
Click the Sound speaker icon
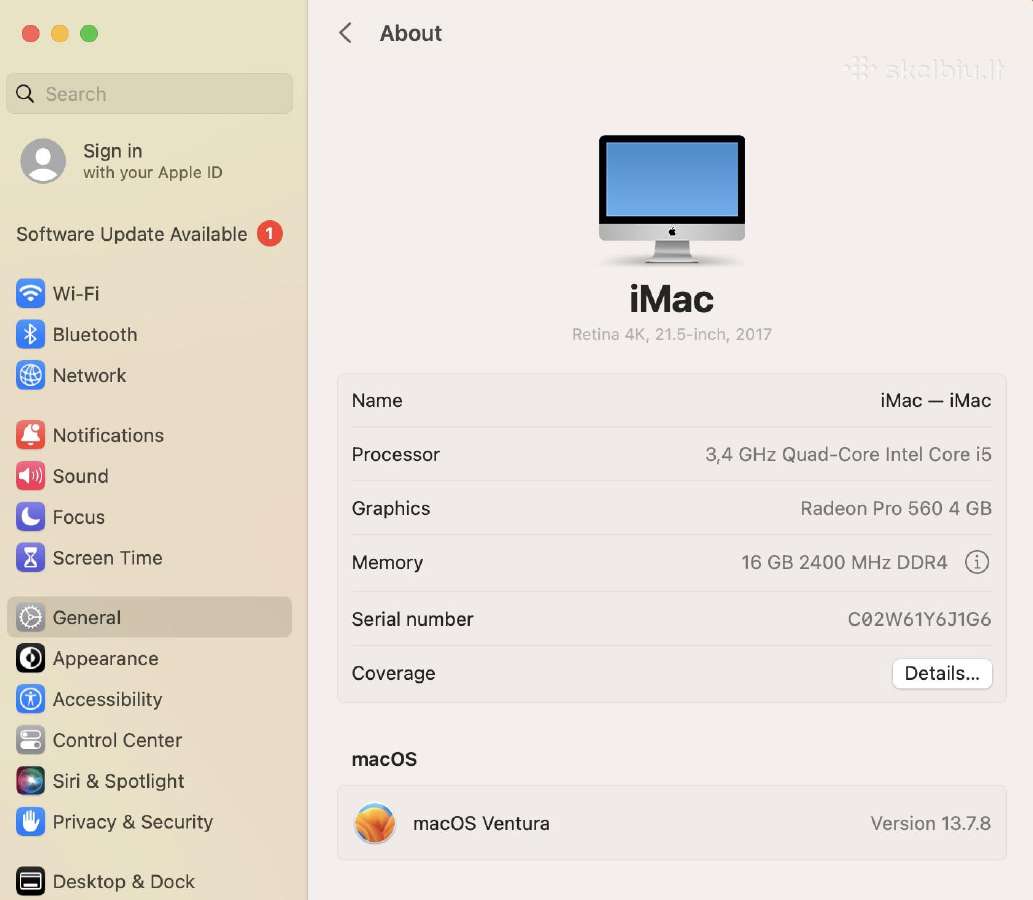click(x=30, y=476)
